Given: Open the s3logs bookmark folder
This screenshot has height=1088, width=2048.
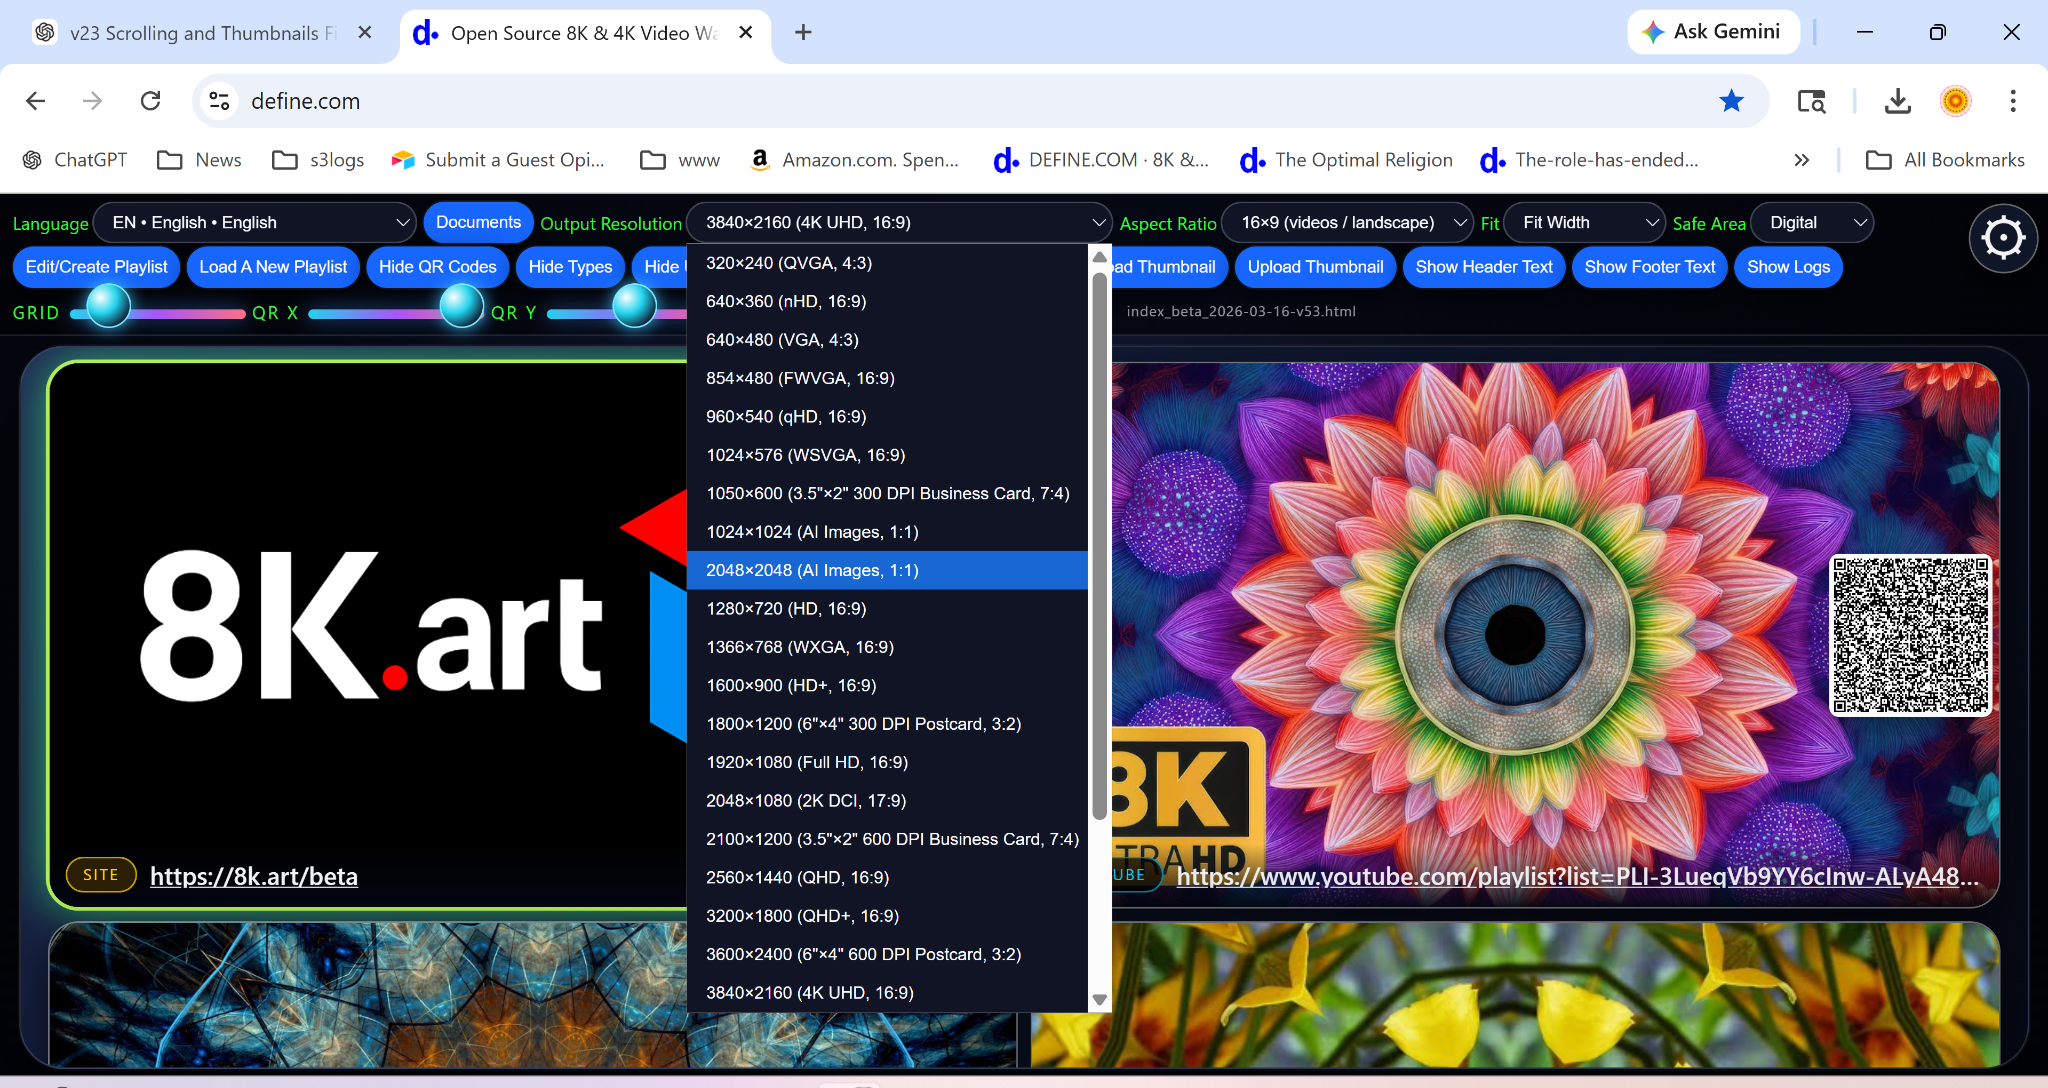Looking at the screenshot, I should [319, 160].
